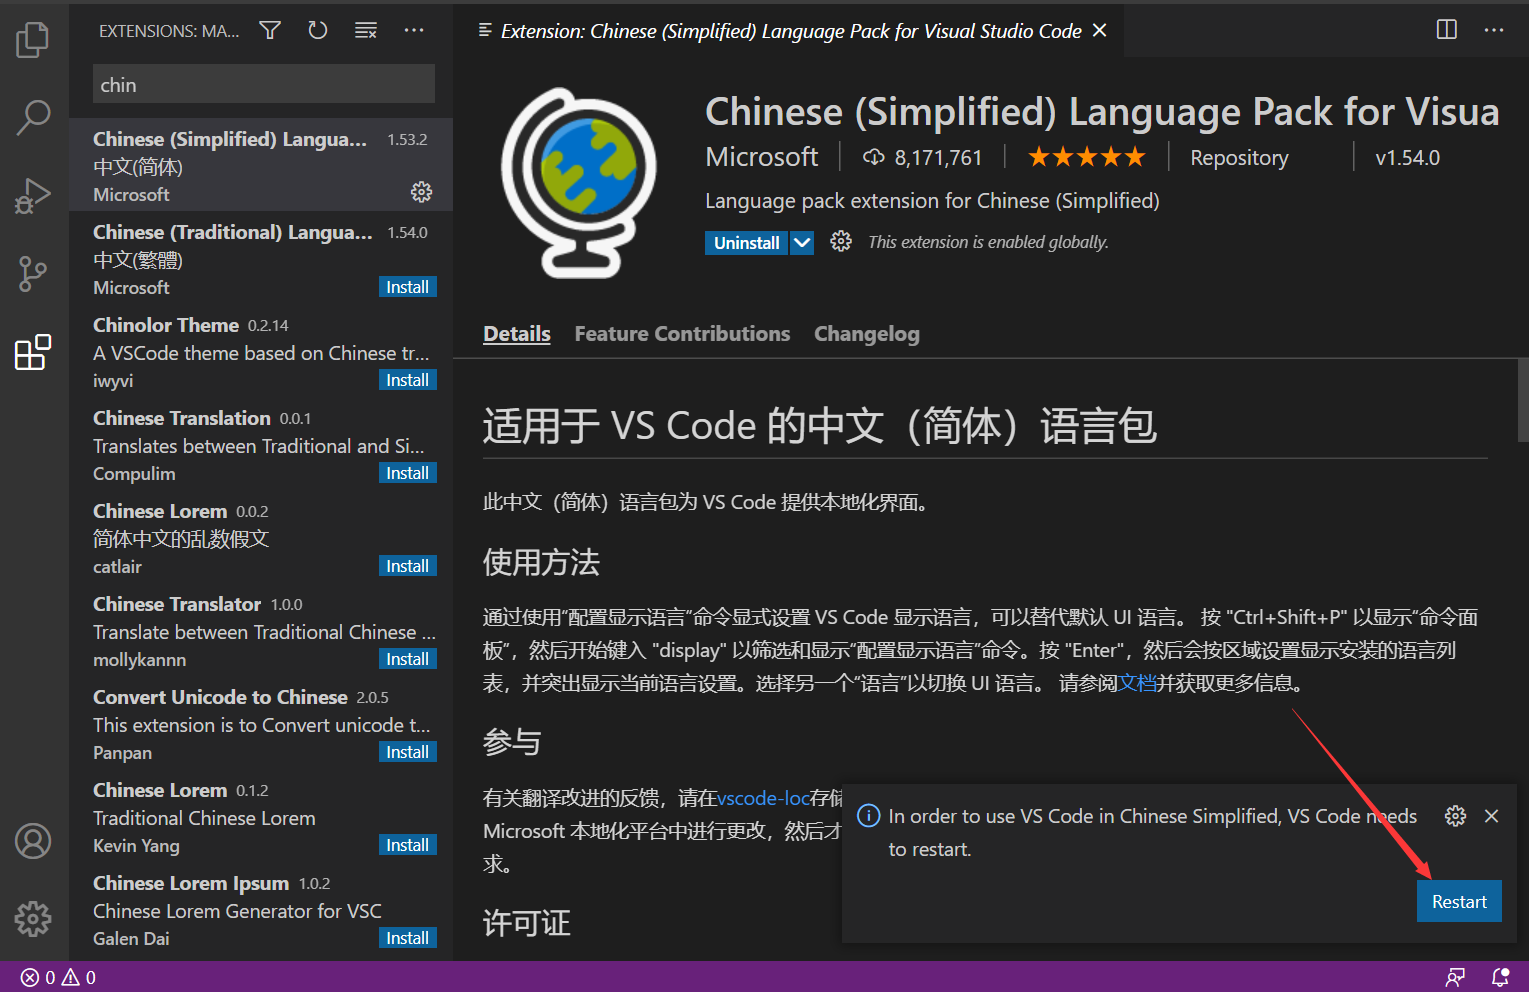Open the Source Control view
1529x992 pixels.
click(x=33, y=273)
